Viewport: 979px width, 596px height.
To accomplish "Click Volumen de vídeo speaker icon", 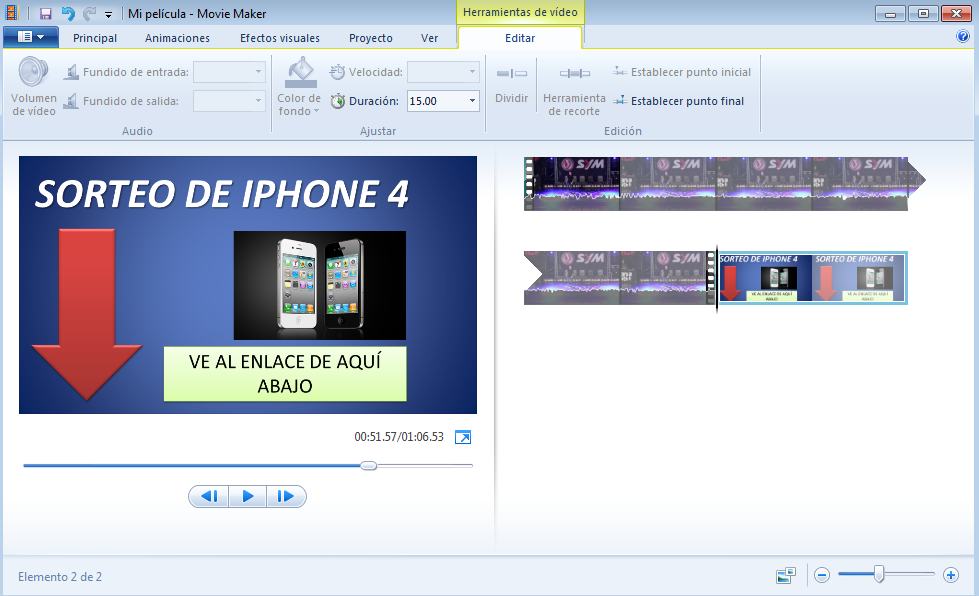I will click(x=34, y=72).
